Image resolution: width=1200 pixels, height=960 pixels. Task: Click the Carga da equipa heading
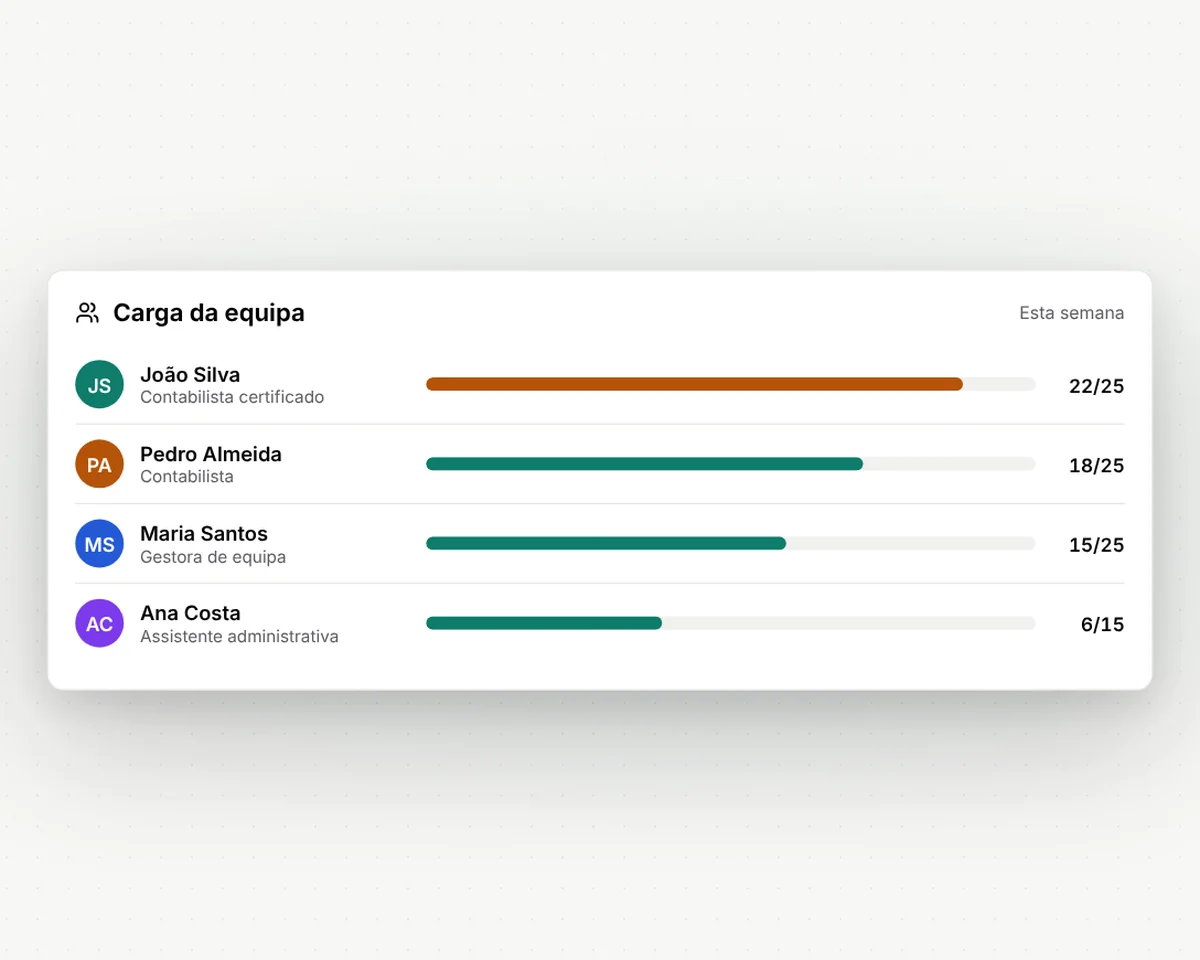coord(209,313)
